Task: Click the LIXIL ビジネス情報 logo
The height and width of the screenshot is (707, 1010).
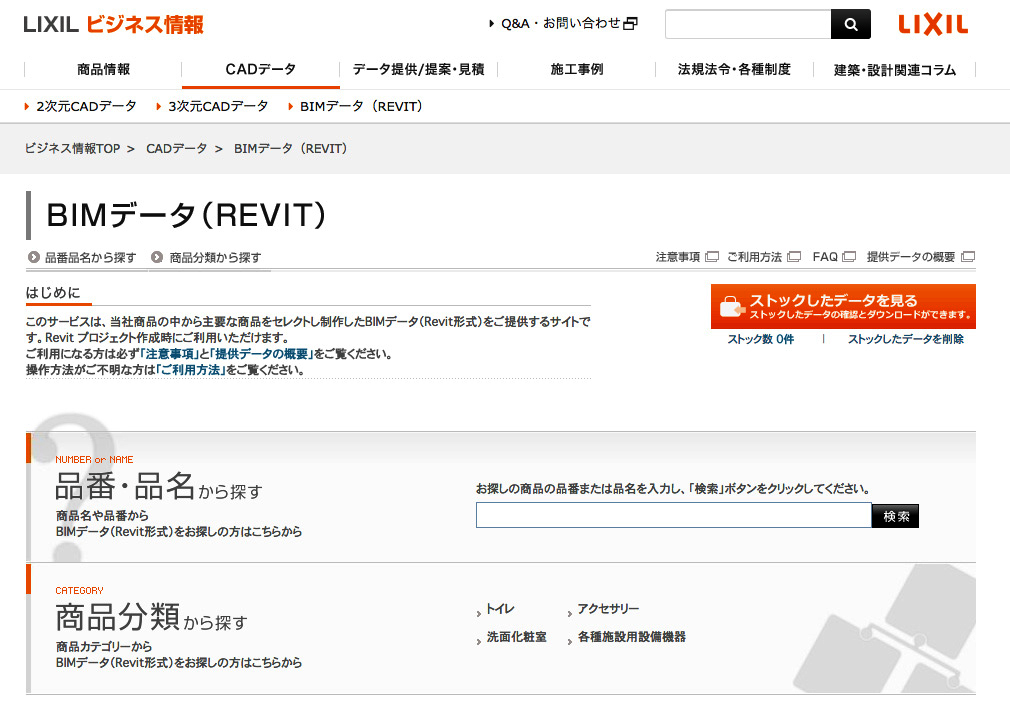Action: pyautogui.click(x=113, y=24)
